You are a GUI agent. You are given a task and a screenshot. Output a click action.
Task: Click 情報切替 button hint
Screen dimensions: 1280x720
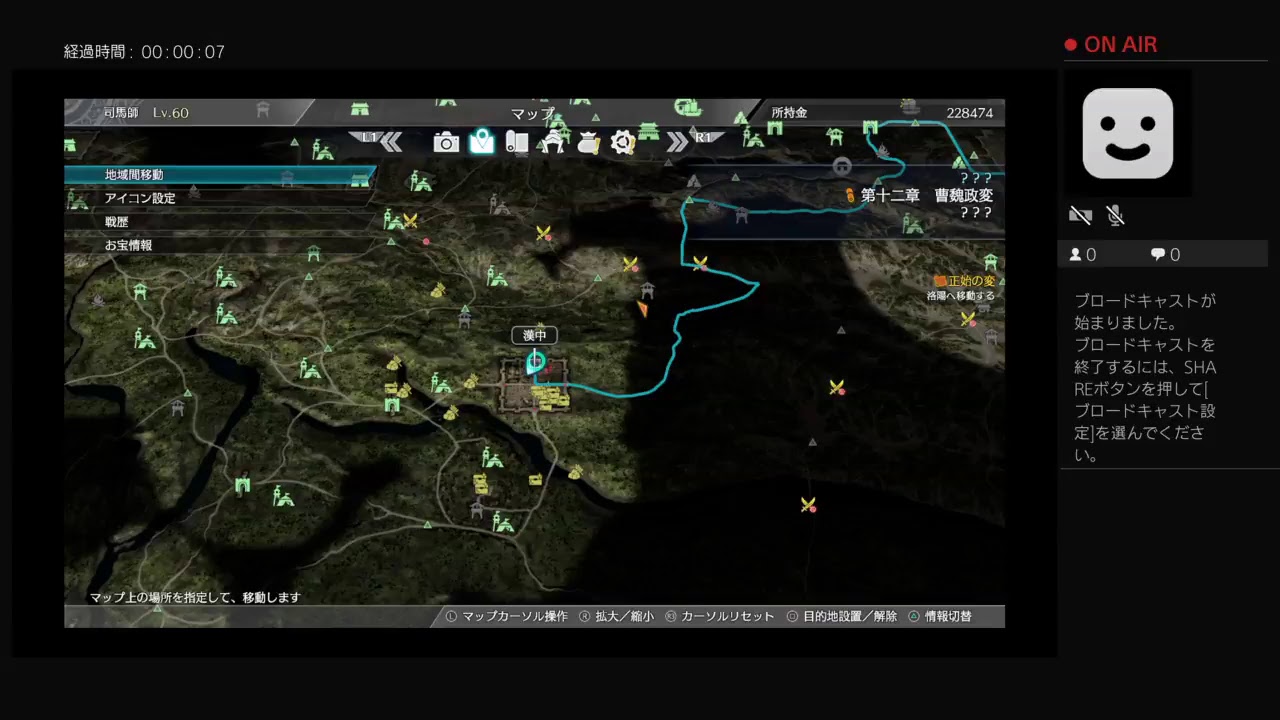[940, 617]
